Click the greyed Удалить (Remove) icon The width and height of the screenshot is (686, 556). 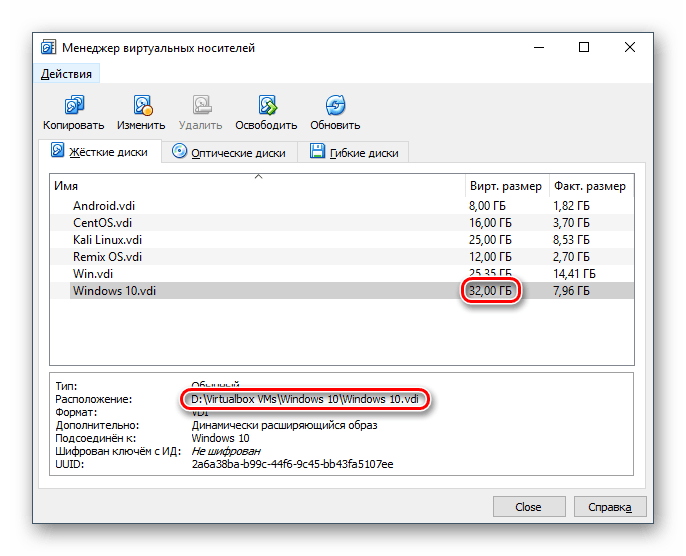click(202, 105)
